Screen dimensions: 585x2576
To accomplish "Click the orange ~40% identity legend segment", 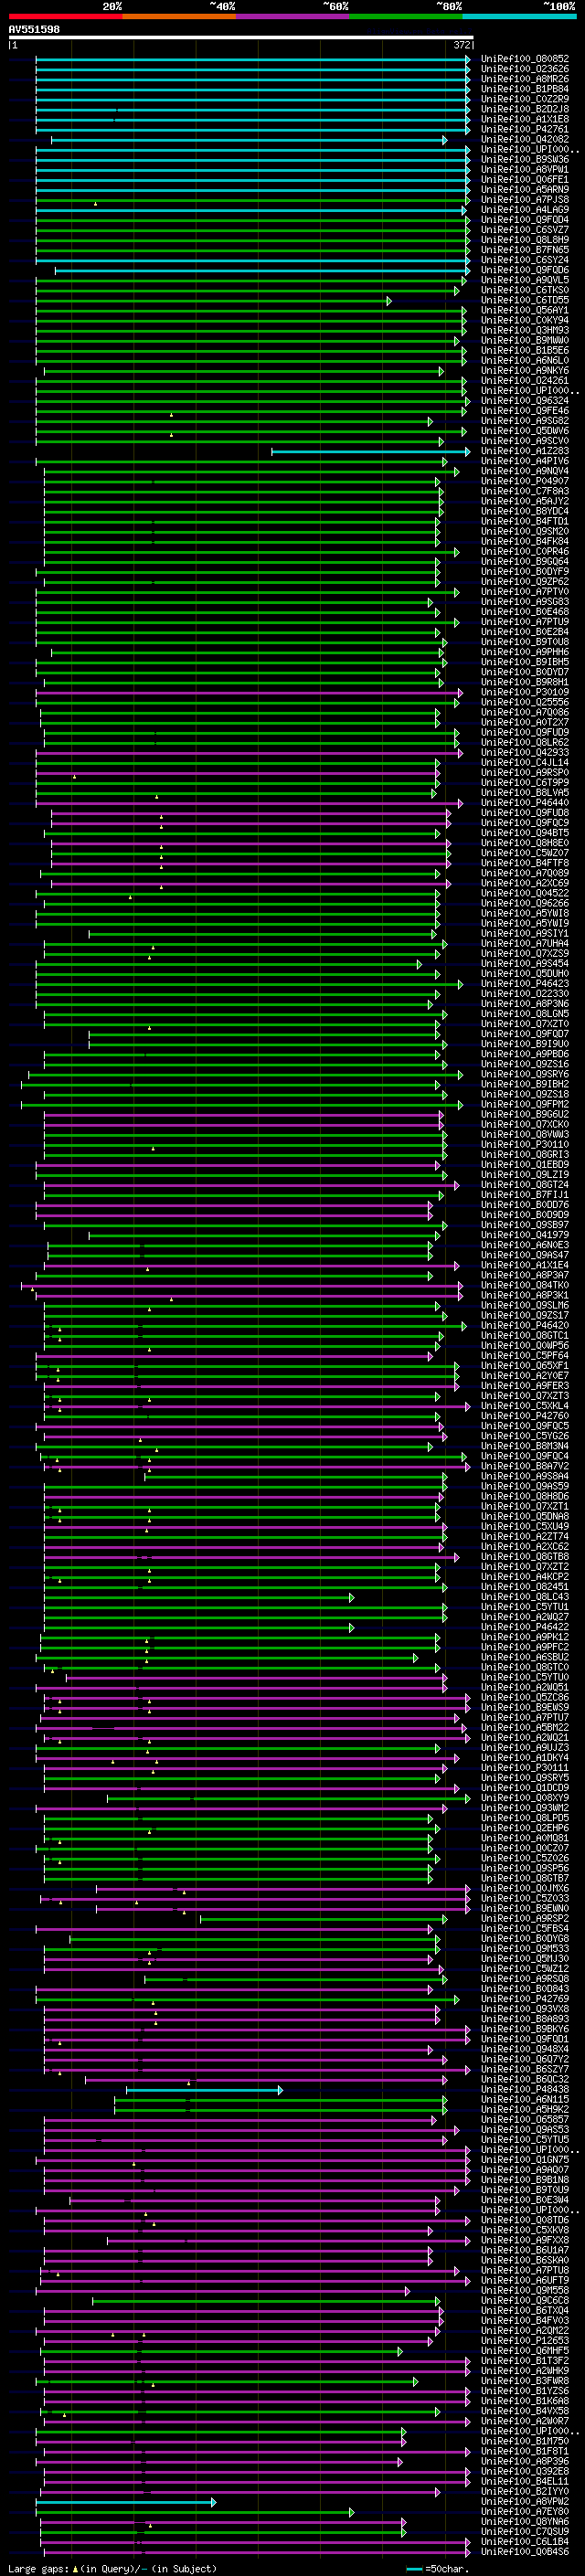I will [x=179, y=16].
